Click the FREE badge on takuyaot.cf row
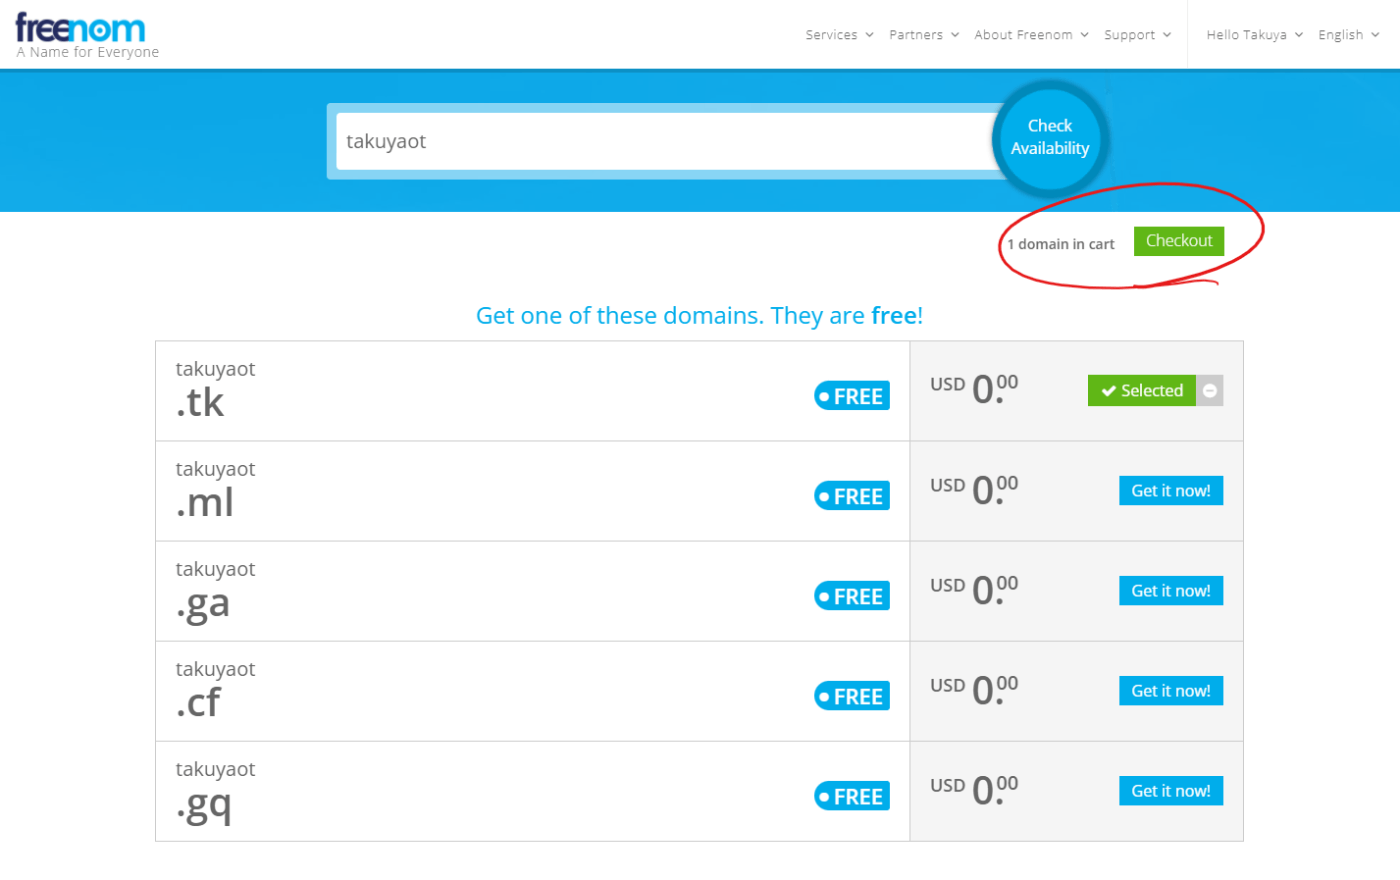 852,696
